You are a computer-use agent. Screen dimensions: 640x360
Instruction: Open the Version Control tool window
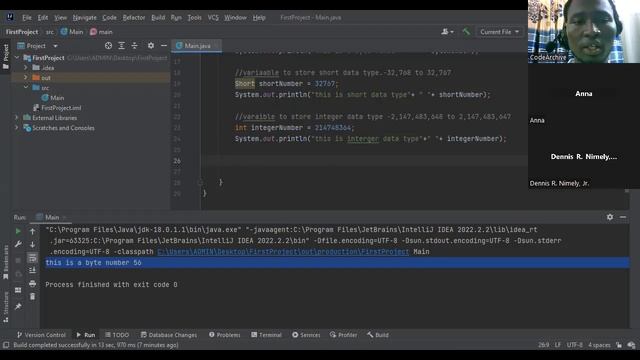tap(41, 335)
